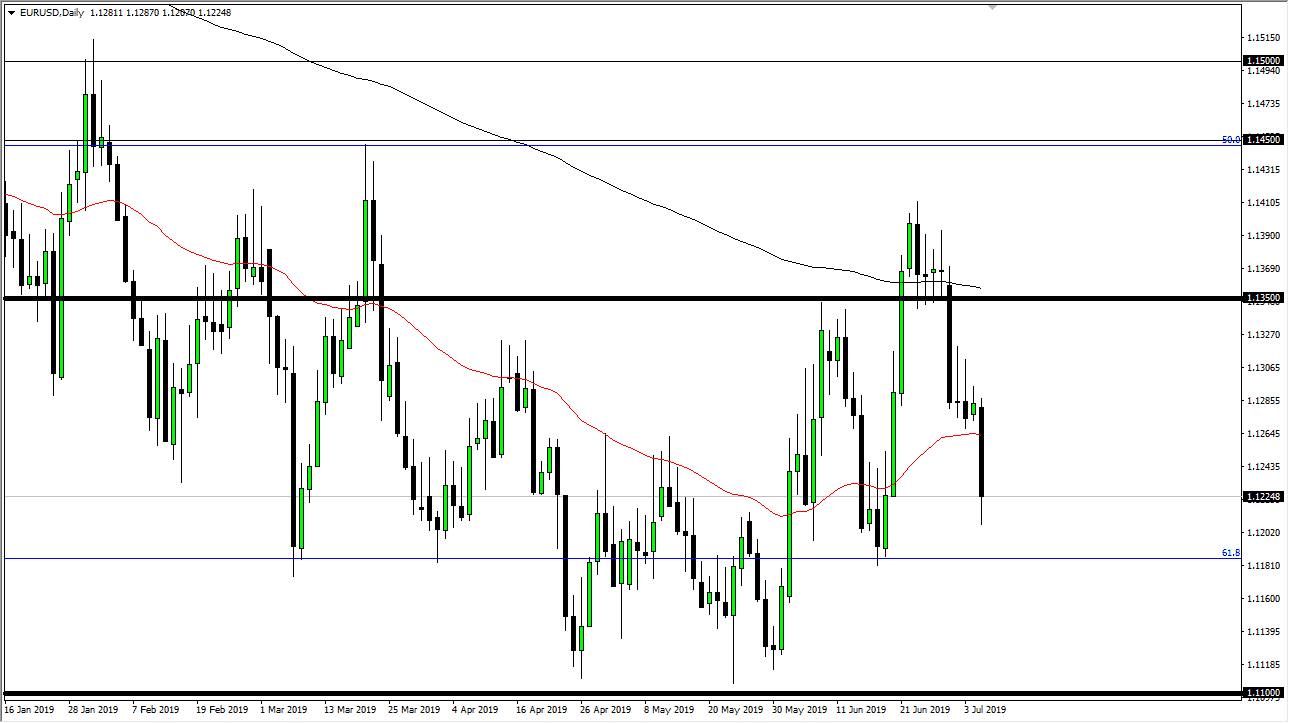
Task: Click the 1 Mar 2019 date label
Action: 285,711
